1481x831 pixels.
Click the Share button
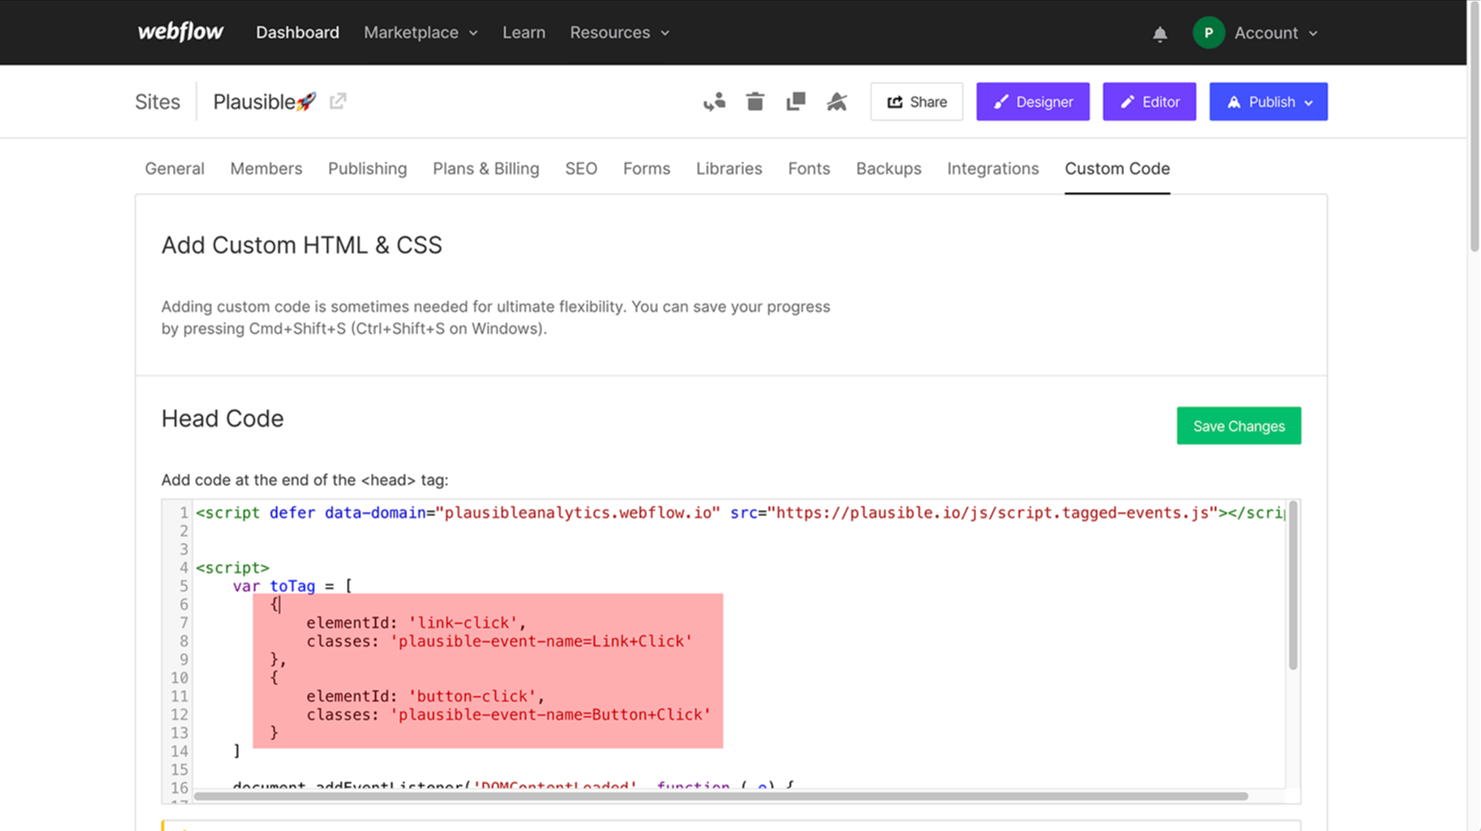click(x=916, y=102)
